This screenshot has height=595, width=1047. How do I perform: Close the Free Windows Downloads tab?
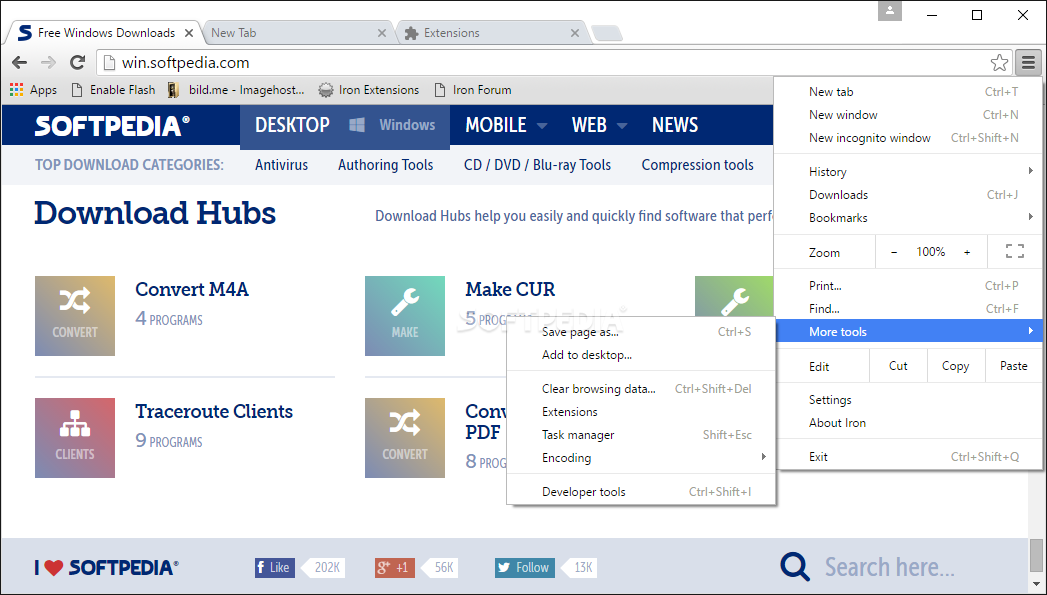(x=189, y=33)
